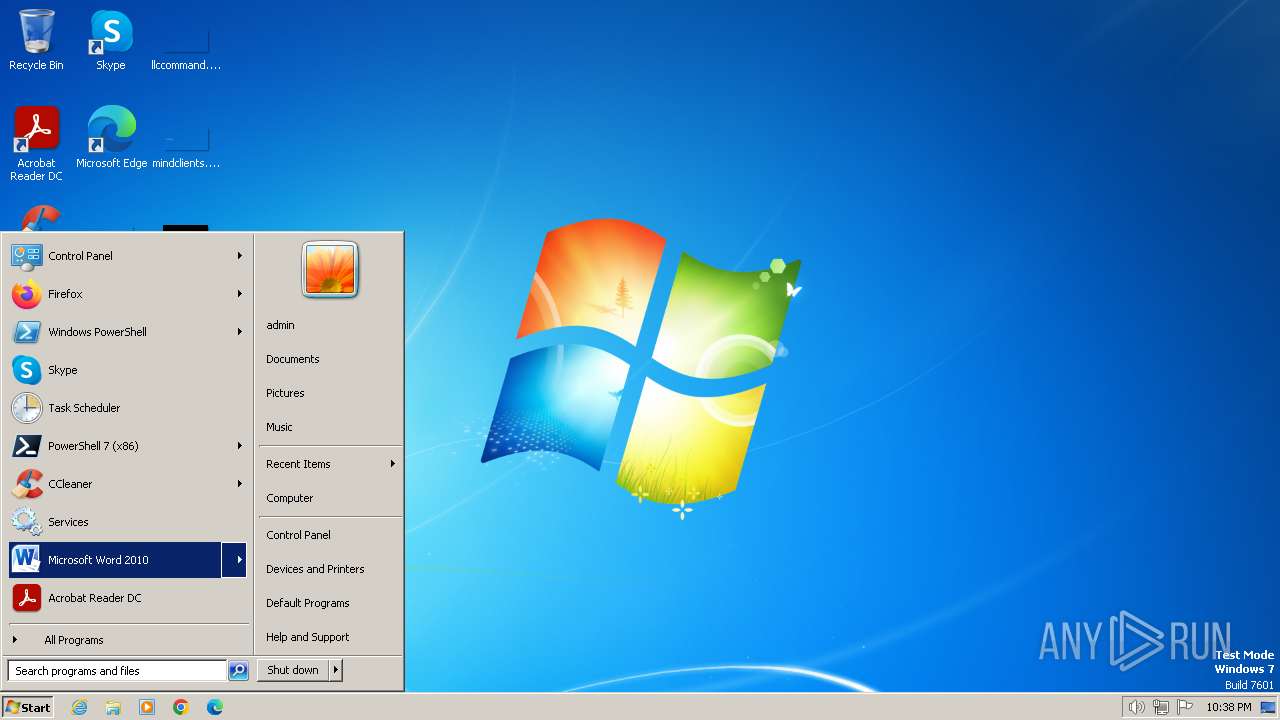This screenshot has width=1280, height=720.
Task: Expand Recent Items submenu arrow
Action: click(393, 464)
